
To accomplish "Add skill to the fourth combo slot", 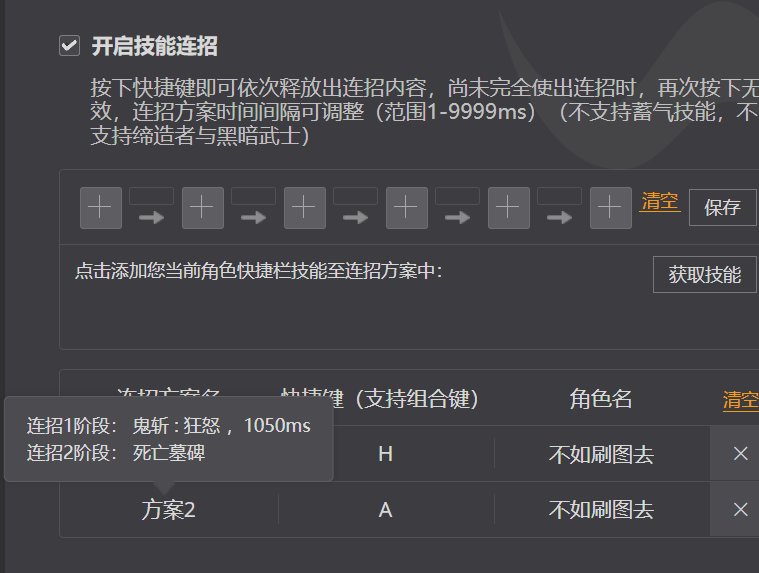I will (x=407, y=208).
